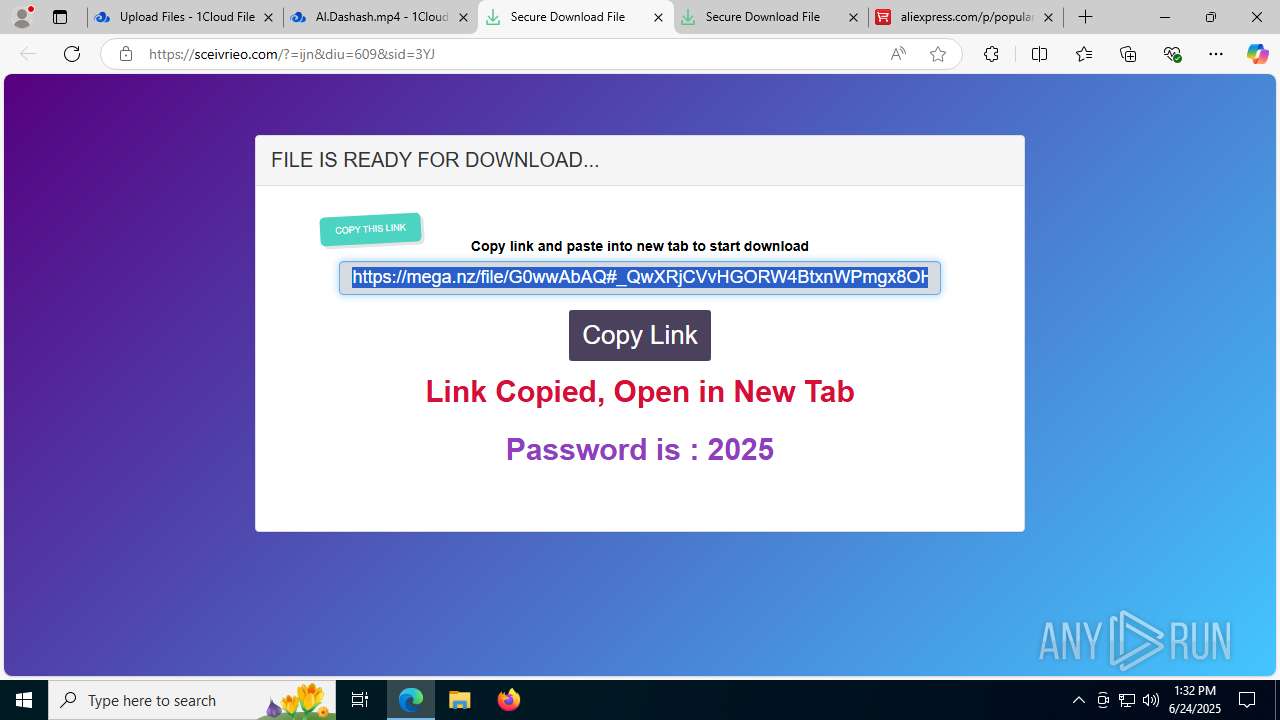
Task: Click the taskbar search box
Action: coord(193,700)
